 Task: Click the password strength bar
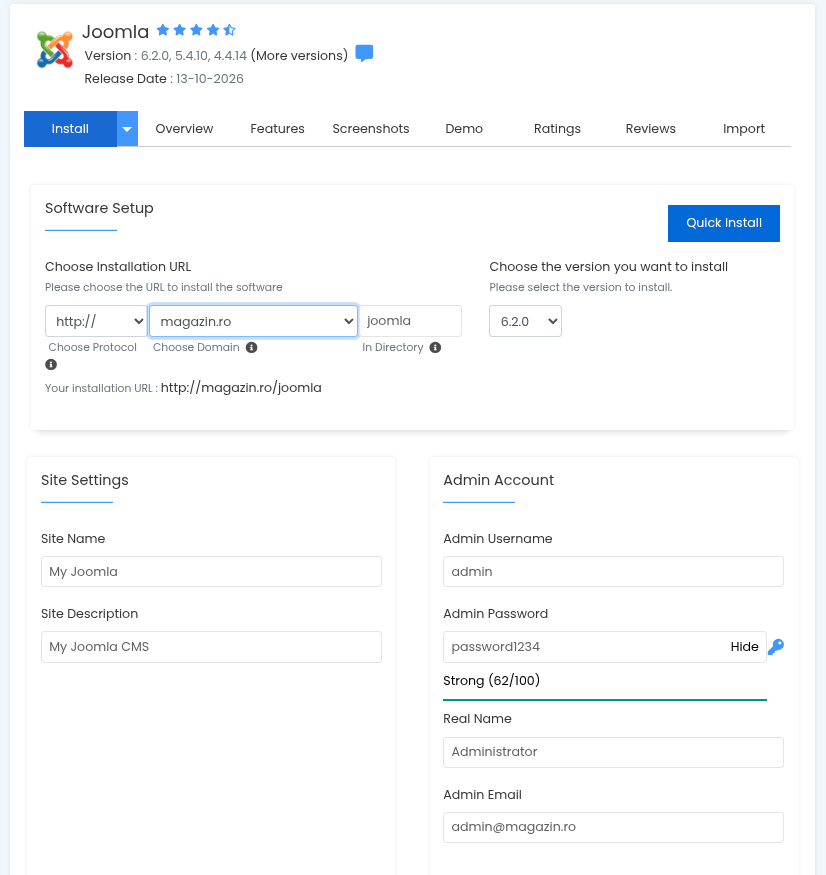pos(605,699)
